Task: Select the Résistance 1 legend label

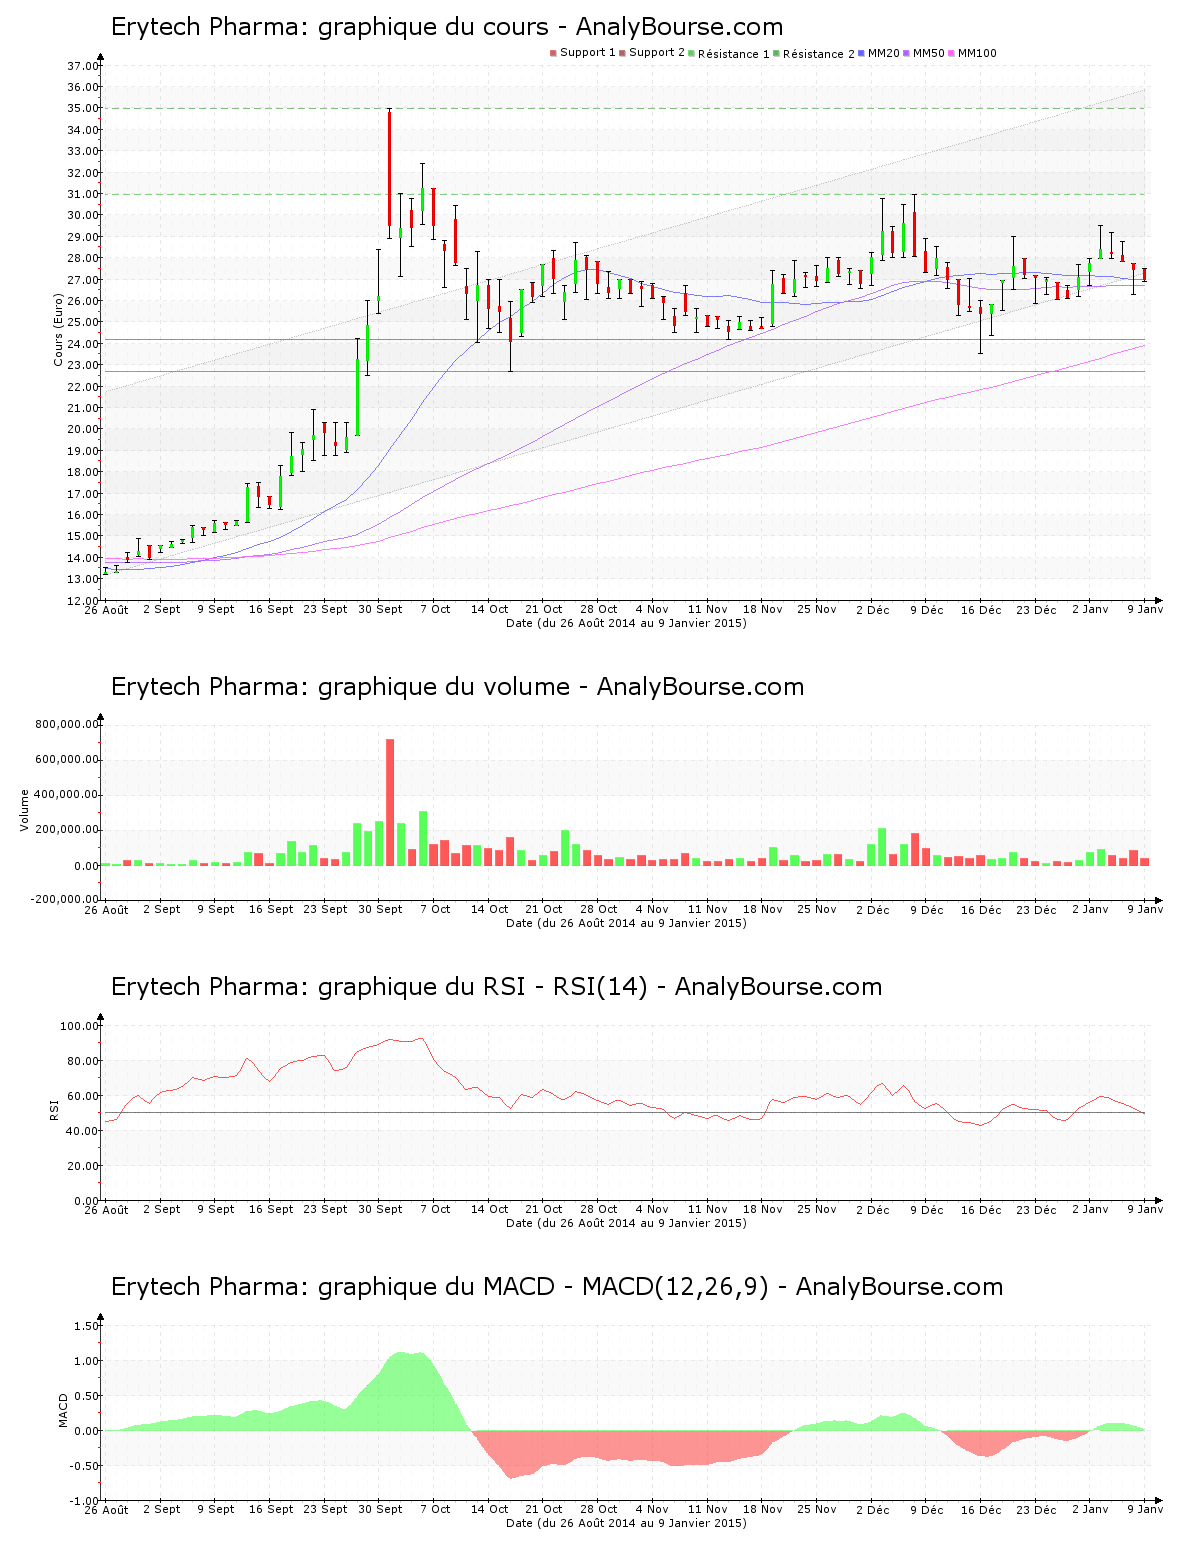Action: click(x=734, y=54)
